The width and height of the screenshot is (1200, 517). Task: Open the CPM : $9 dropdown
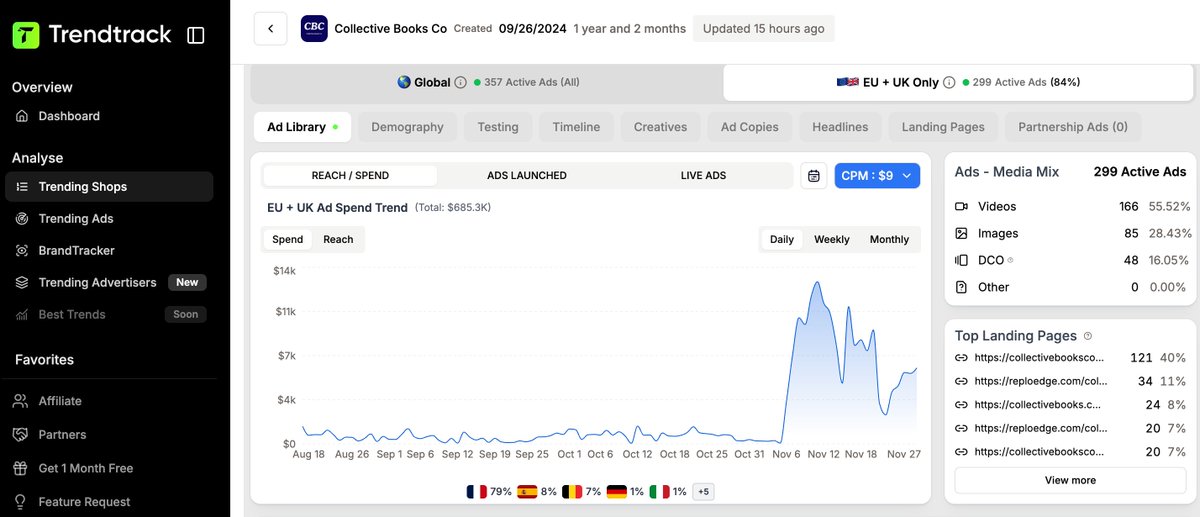click(877, 176)
